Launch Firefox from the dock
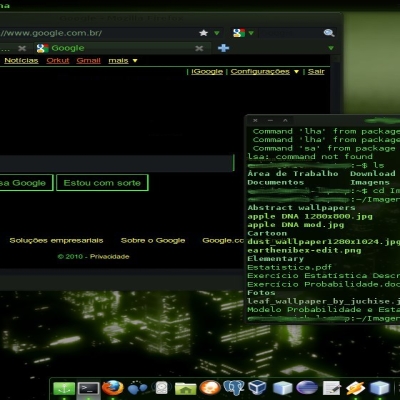Viewport: 400px width, 400px height. (113, 388)
